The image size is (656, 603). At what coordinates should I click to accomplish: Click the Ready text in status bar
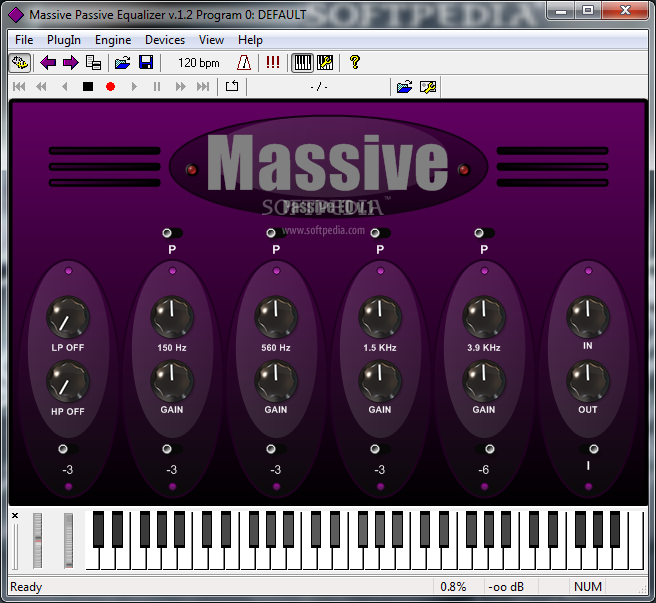(x=26, y=587)
